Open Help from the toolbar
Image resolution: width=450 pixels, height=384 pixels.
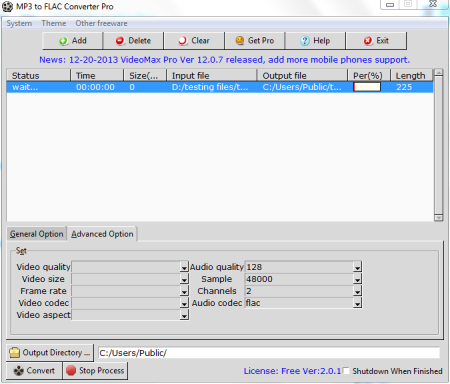[315, 41]
